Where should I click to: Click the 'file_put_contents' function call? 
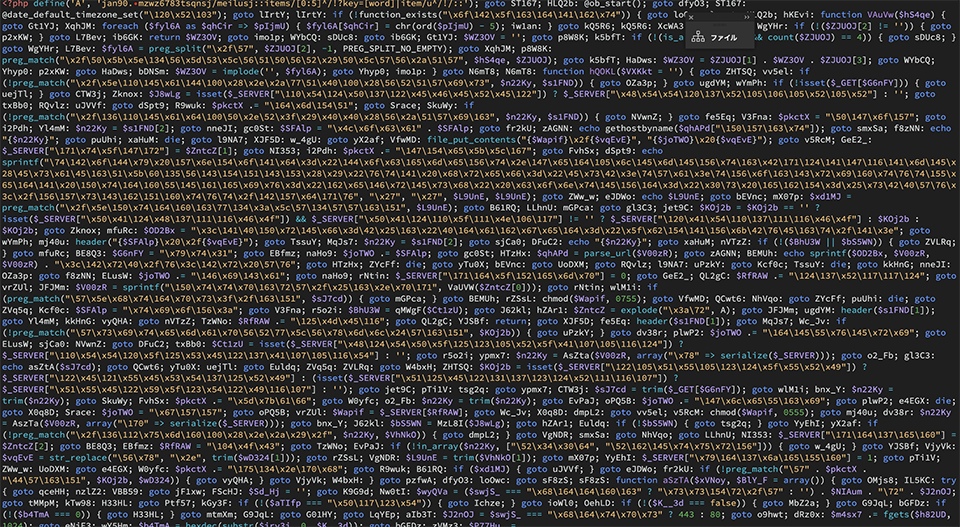[x=471, y=140]
